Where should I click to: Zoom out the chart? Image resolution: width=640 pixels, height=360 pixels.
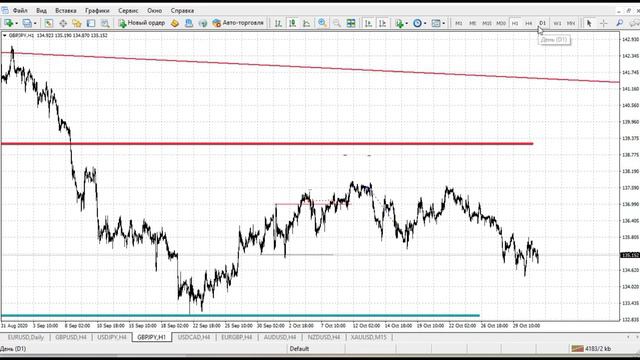[337, 23]
